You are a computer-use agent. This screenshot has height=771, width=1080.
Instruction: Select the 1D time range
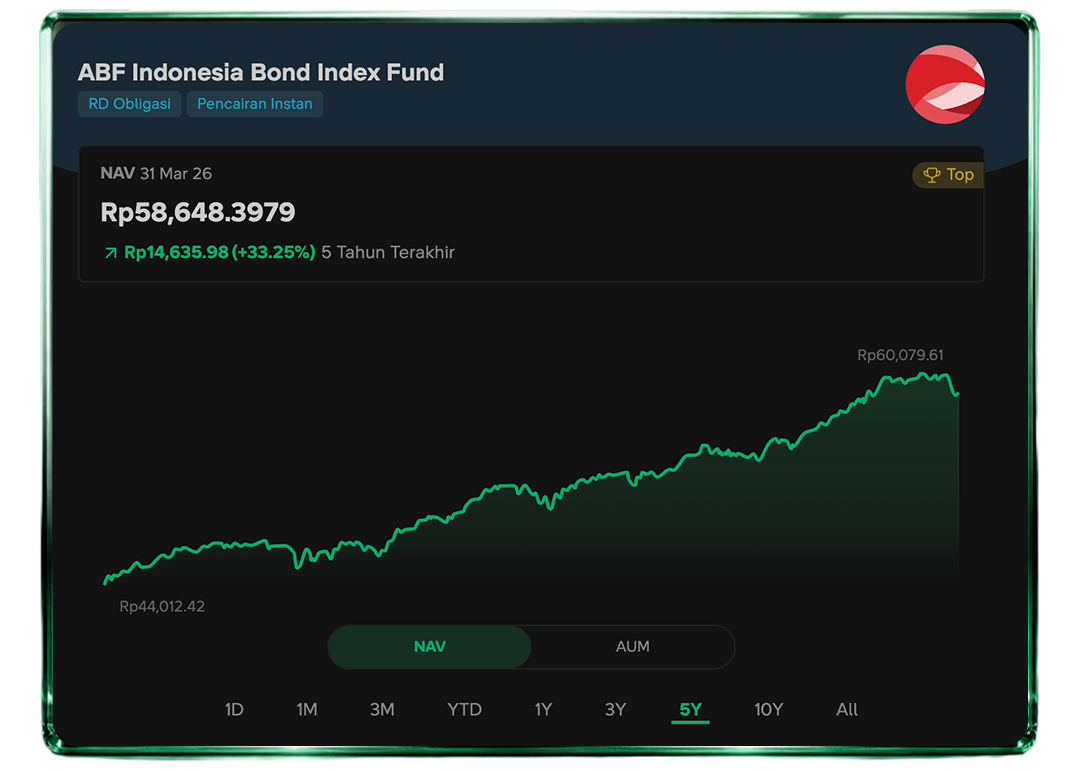234,710
